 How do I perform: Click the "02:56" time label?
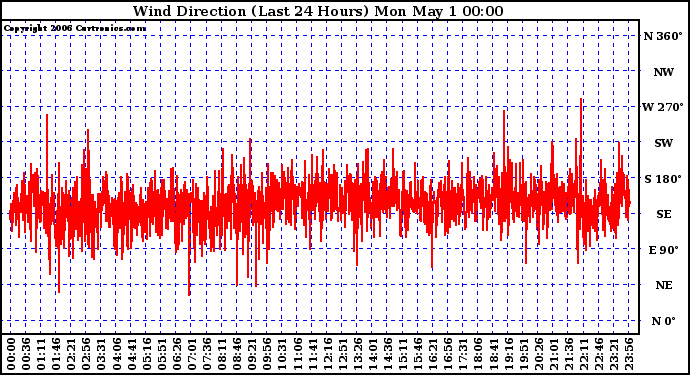pyautogui.click(x=86, y=354)
